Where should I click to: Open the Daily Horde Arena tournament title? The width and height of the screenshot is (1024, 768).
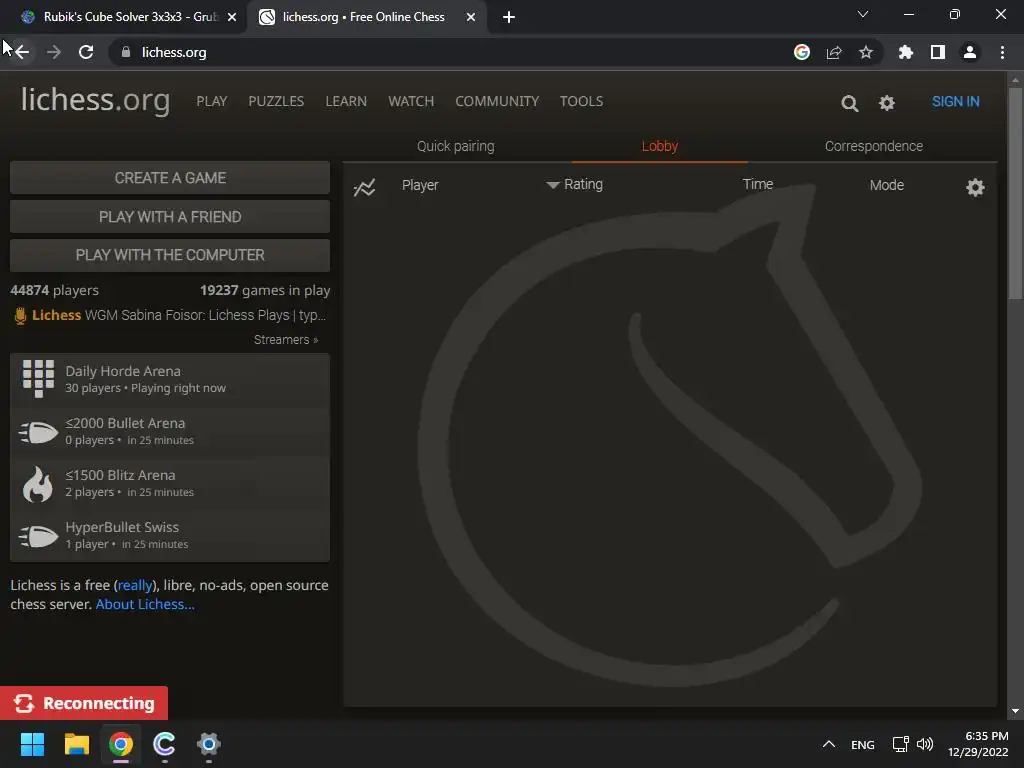[x=123, y=371]
